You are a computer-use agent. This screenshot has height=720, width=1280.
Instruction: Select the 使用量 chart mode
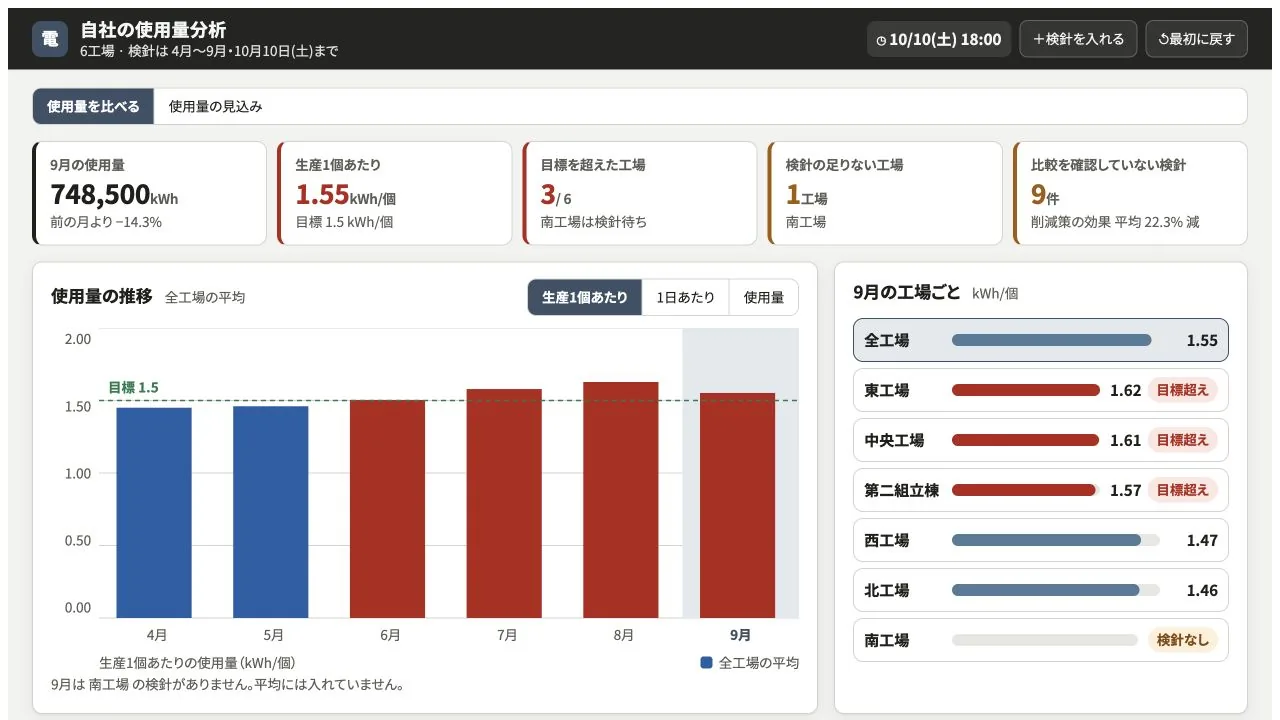764,297
